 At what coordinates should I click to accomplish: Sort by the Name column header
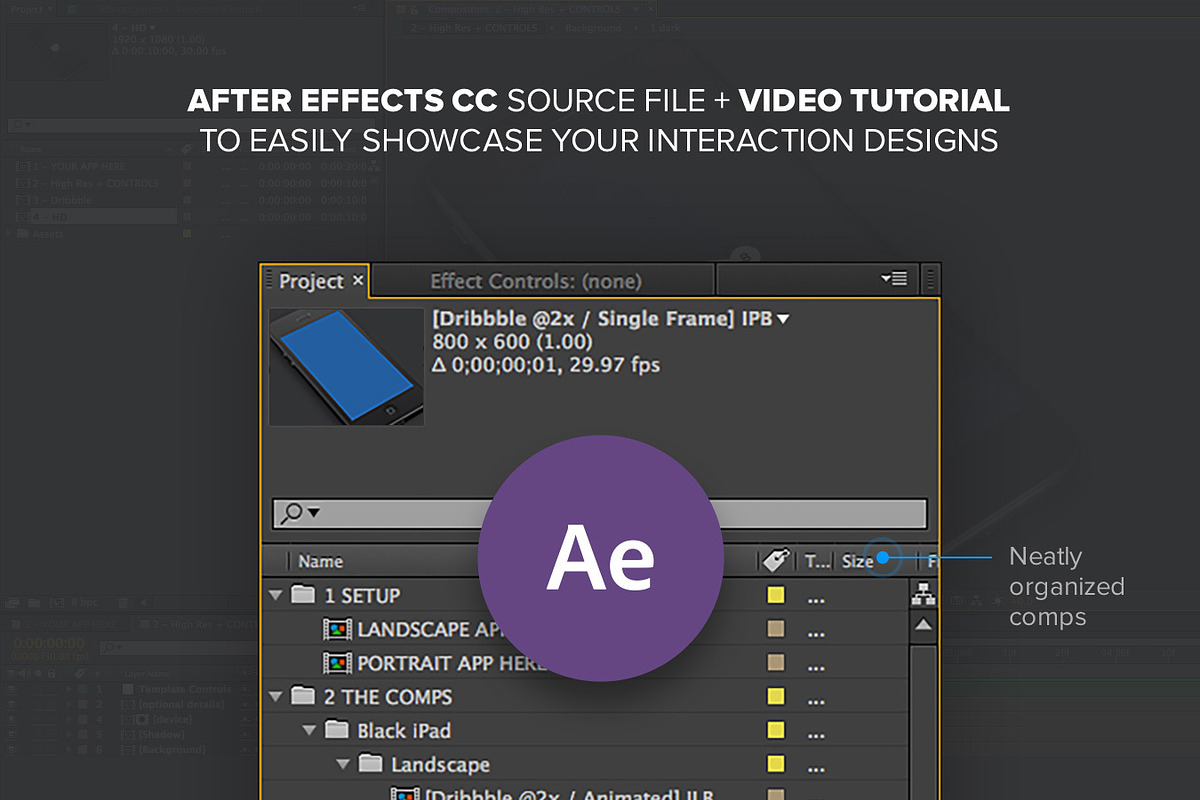click(320, 561)
